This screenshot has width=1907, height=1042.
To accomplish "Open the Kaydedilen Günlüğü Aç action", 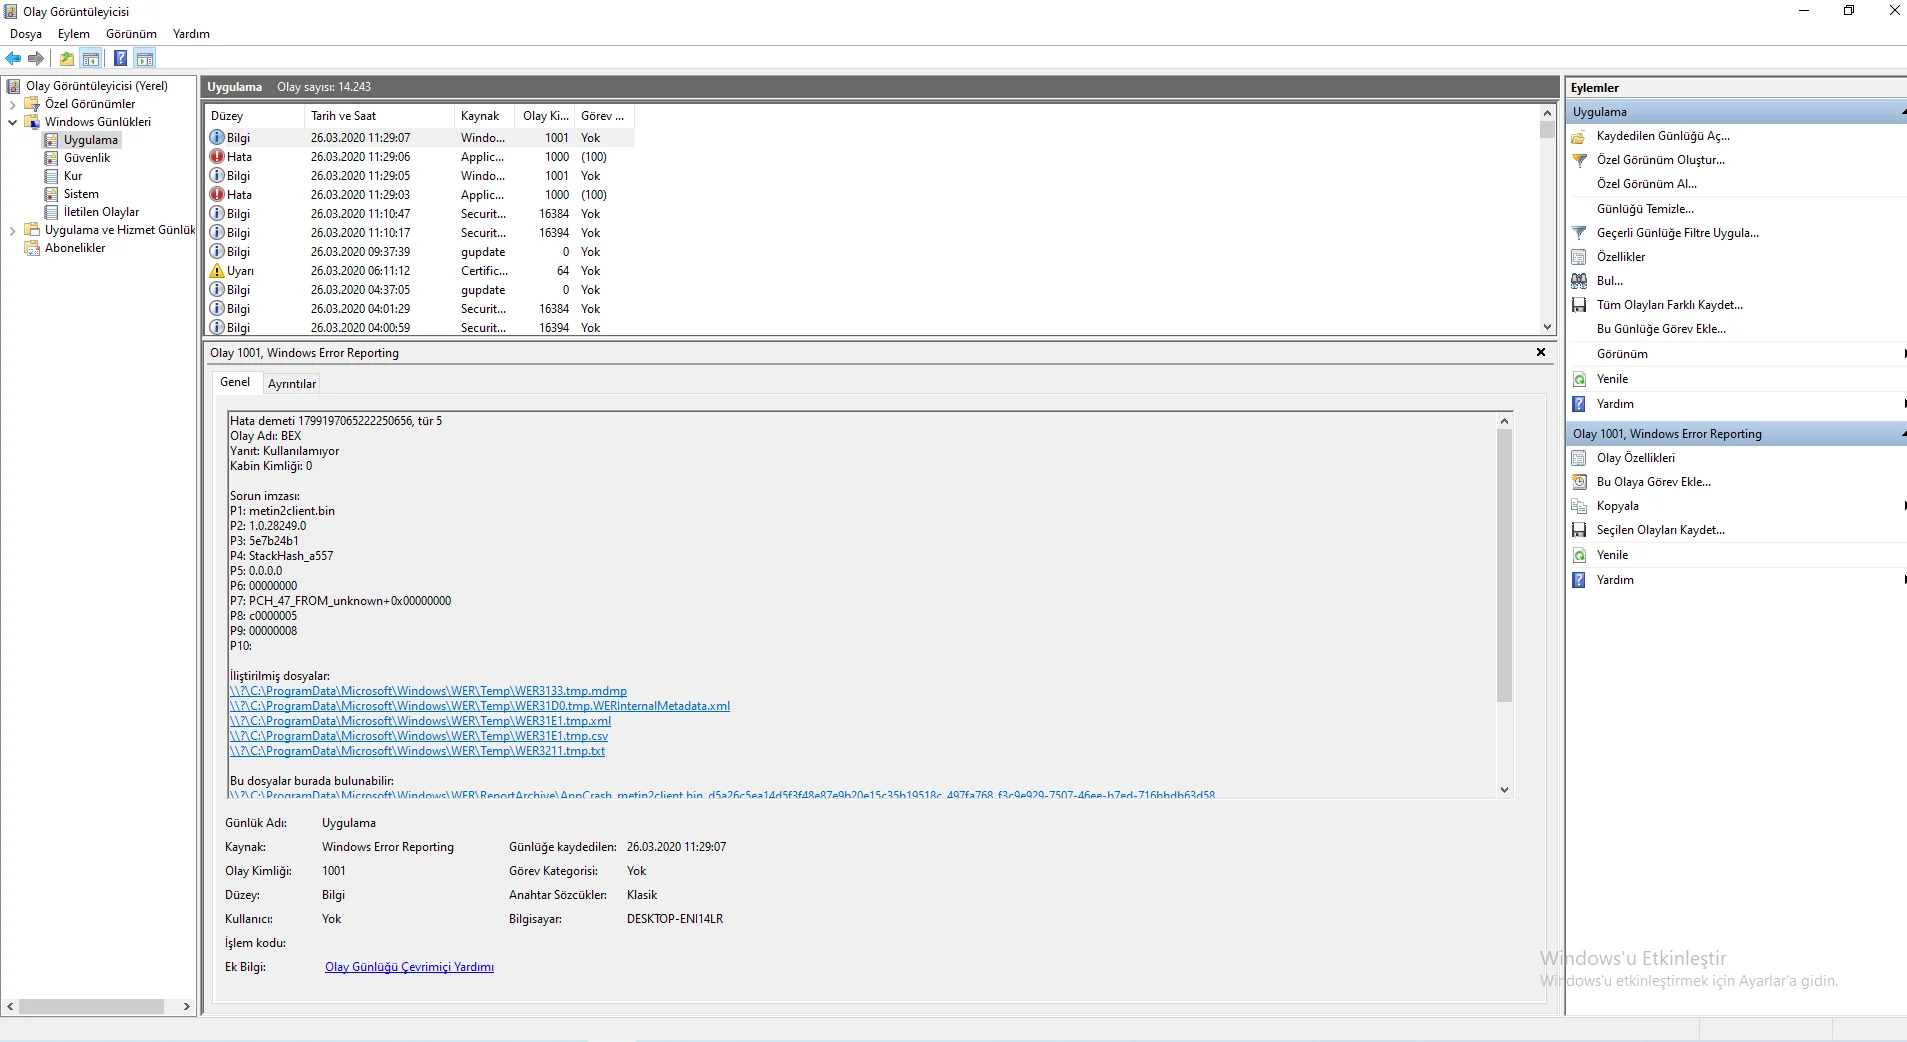I will point(1663,136).
